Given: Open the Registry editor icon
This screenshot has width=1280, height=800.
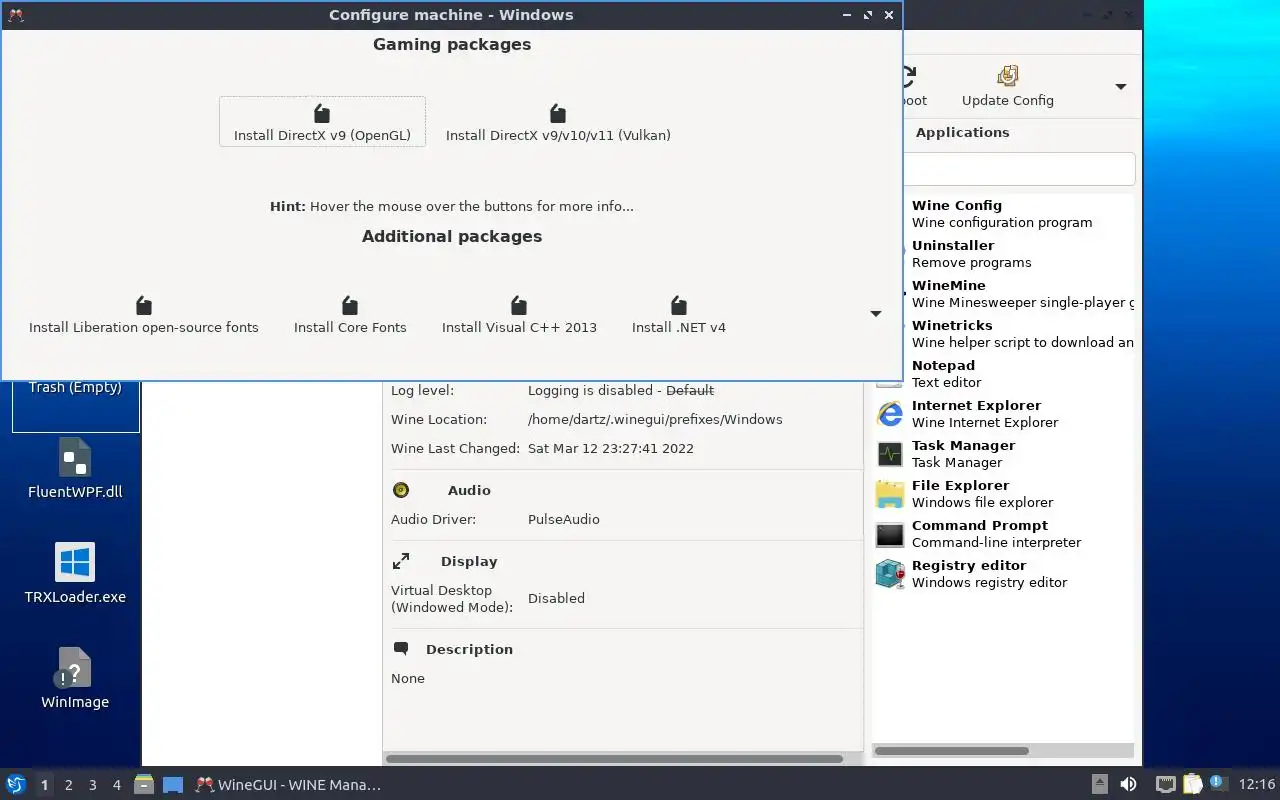Looking at the screenshot, I should 890,573.
